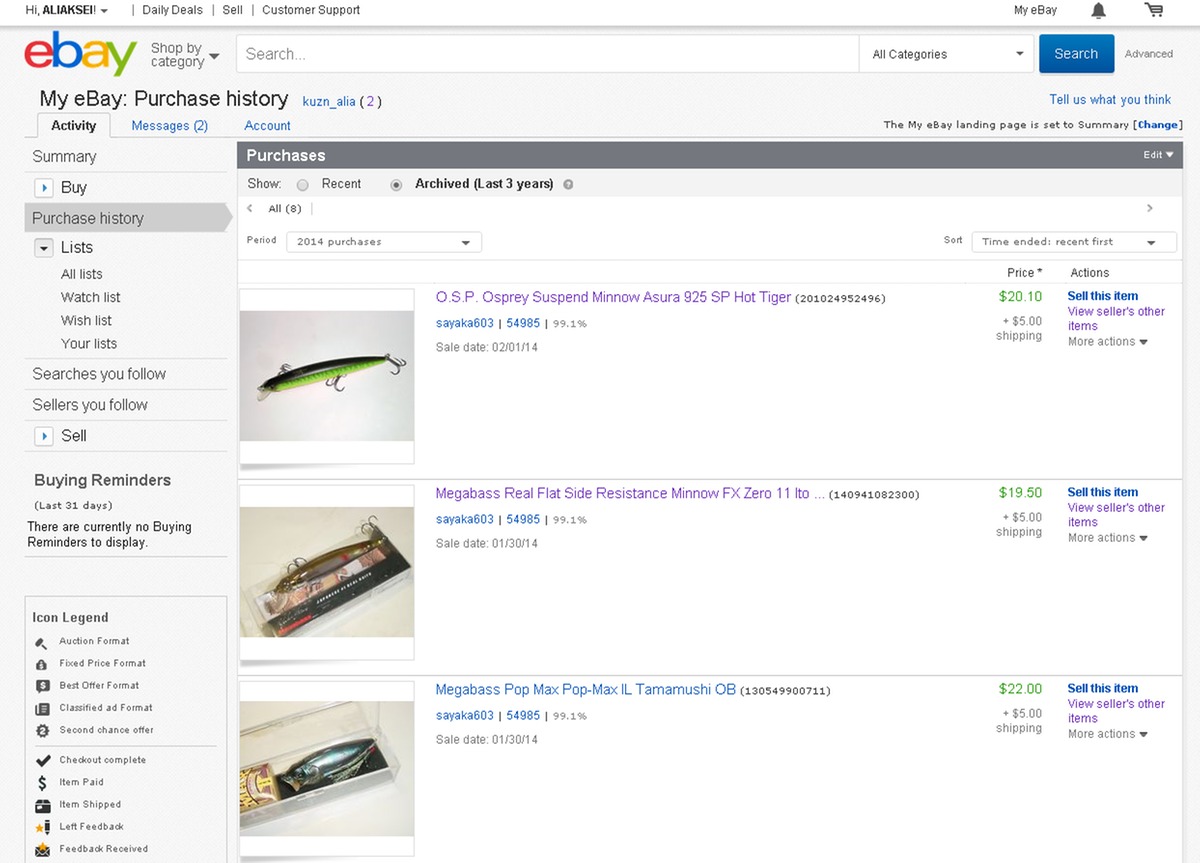Open Sellers you follow in sidebar

[x=90, y=405]
